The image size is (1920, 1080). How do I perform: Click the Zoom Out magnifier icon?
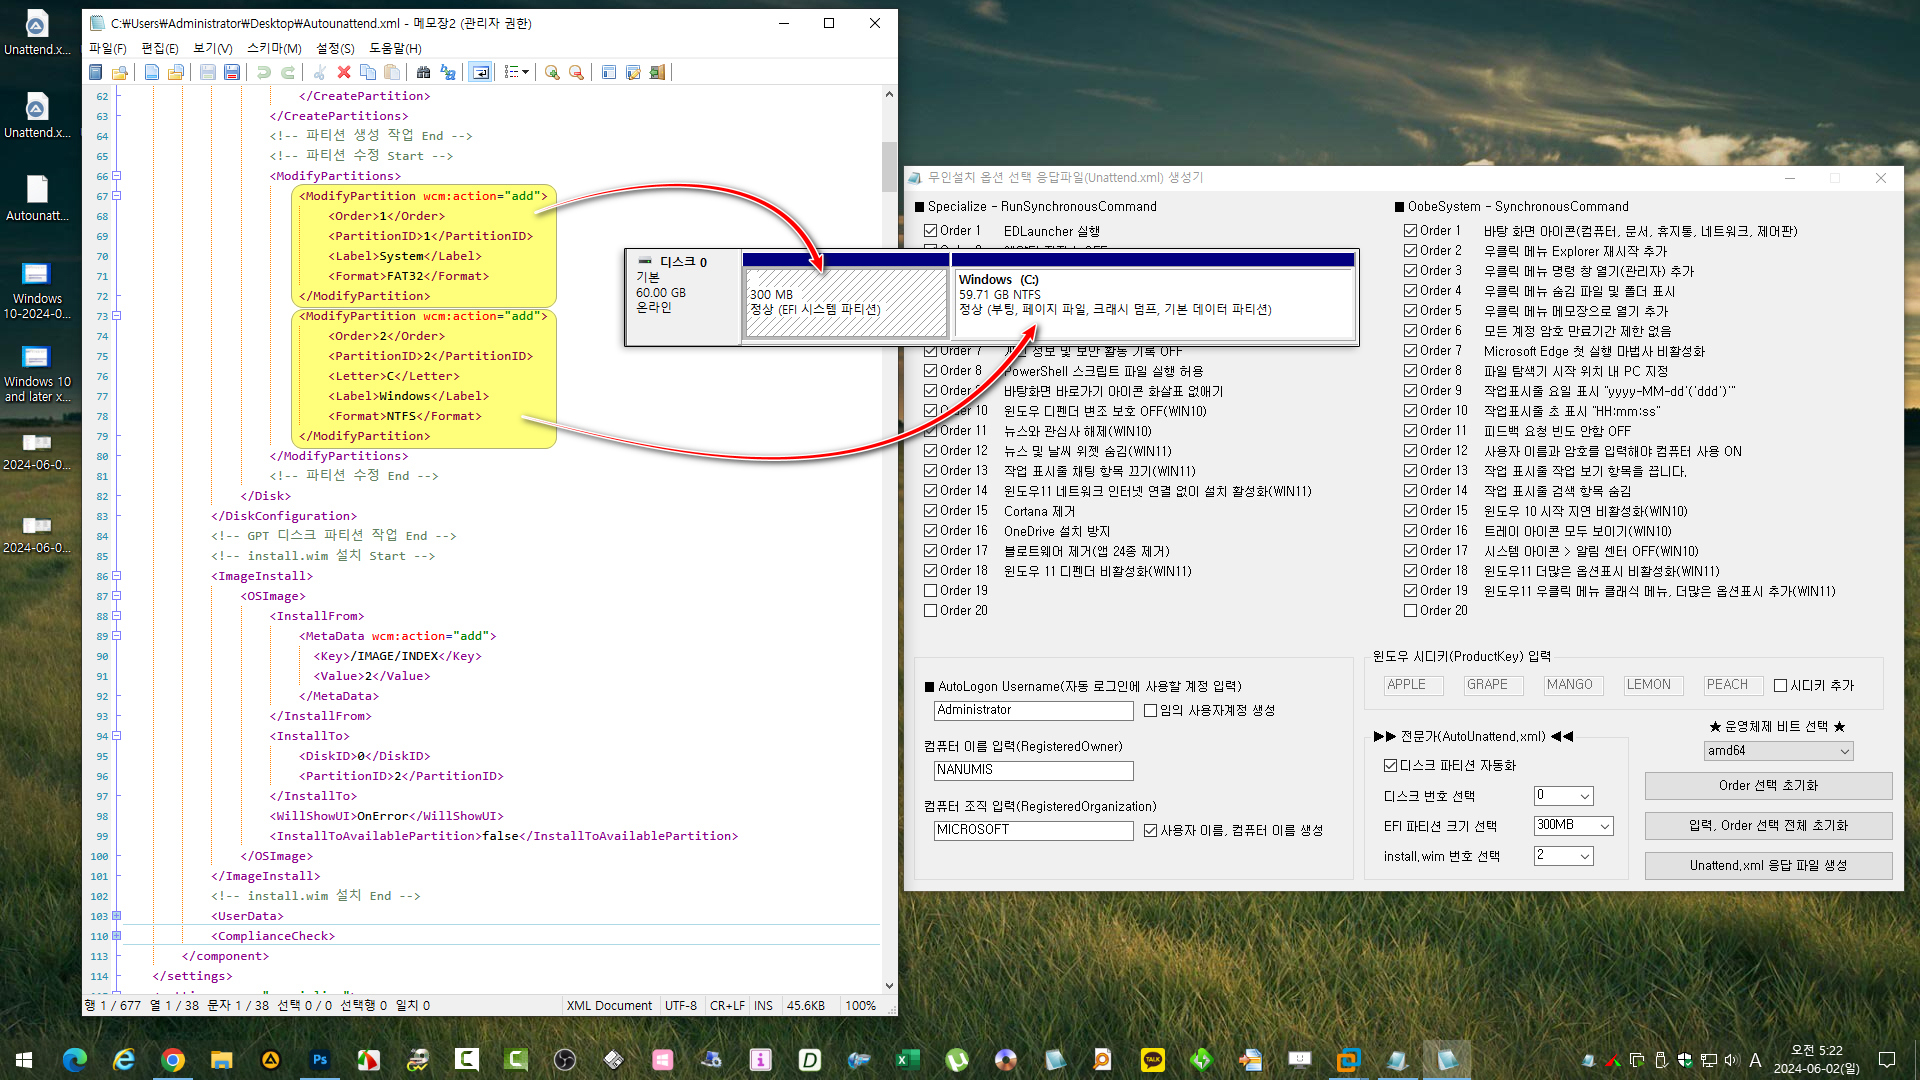pos(576,72)
